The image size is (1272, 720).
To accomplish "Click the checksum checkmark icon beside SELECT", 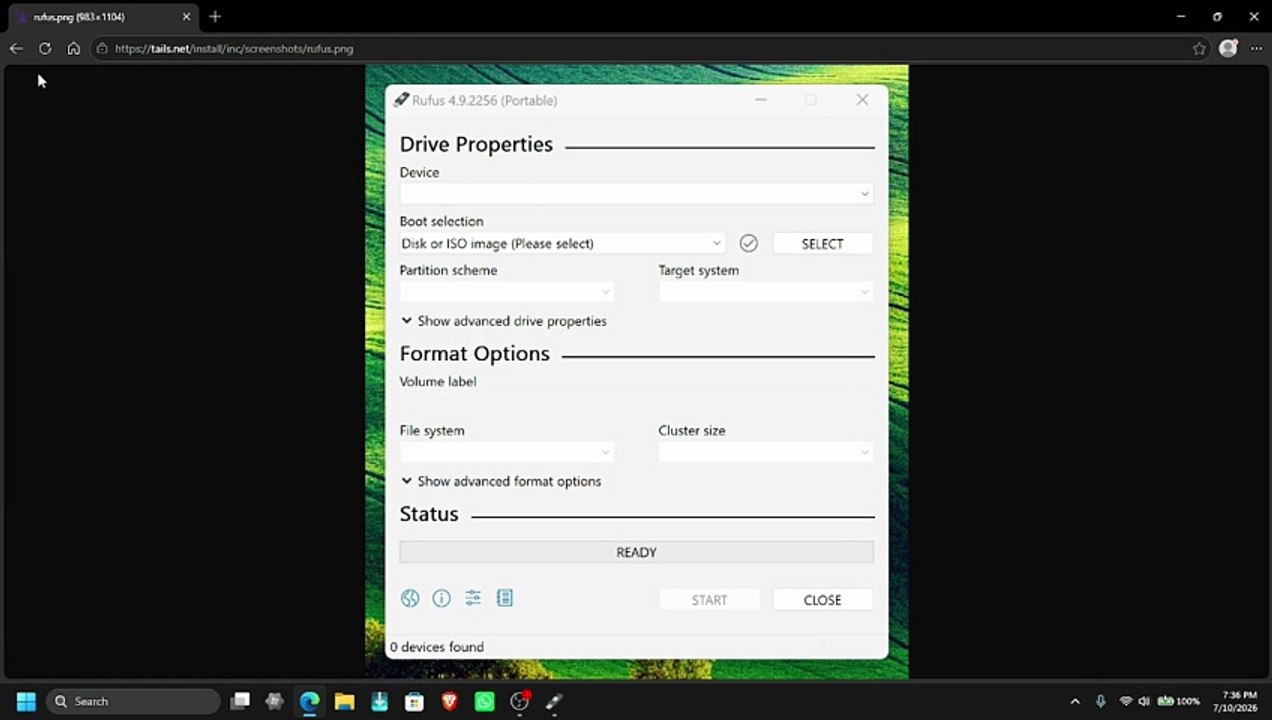I will coord(748,243).
